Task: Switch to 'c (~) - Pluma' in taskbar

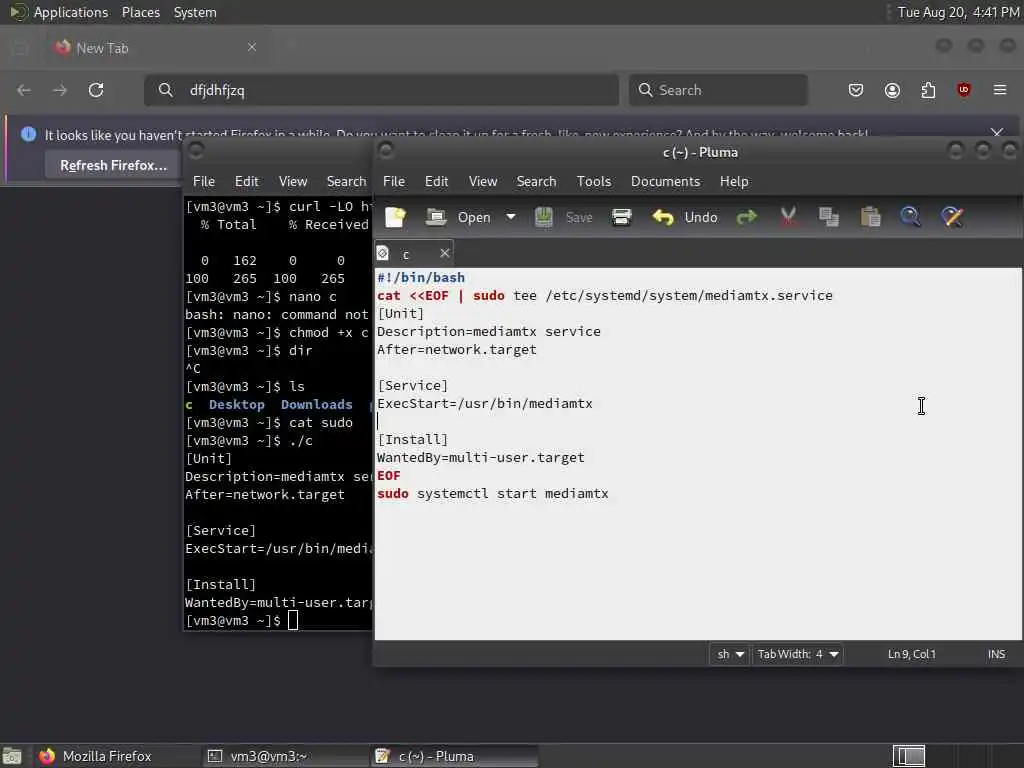Action: point(454,756)
